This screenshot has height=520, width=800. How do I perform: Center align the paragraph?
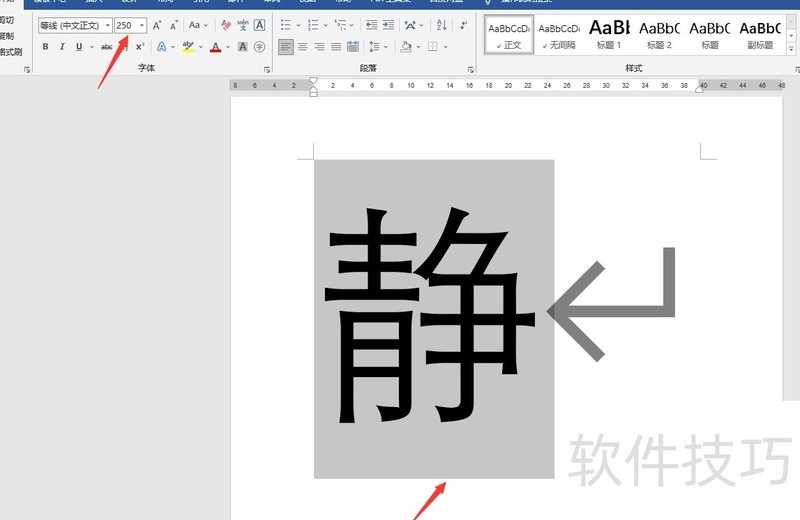303,47
